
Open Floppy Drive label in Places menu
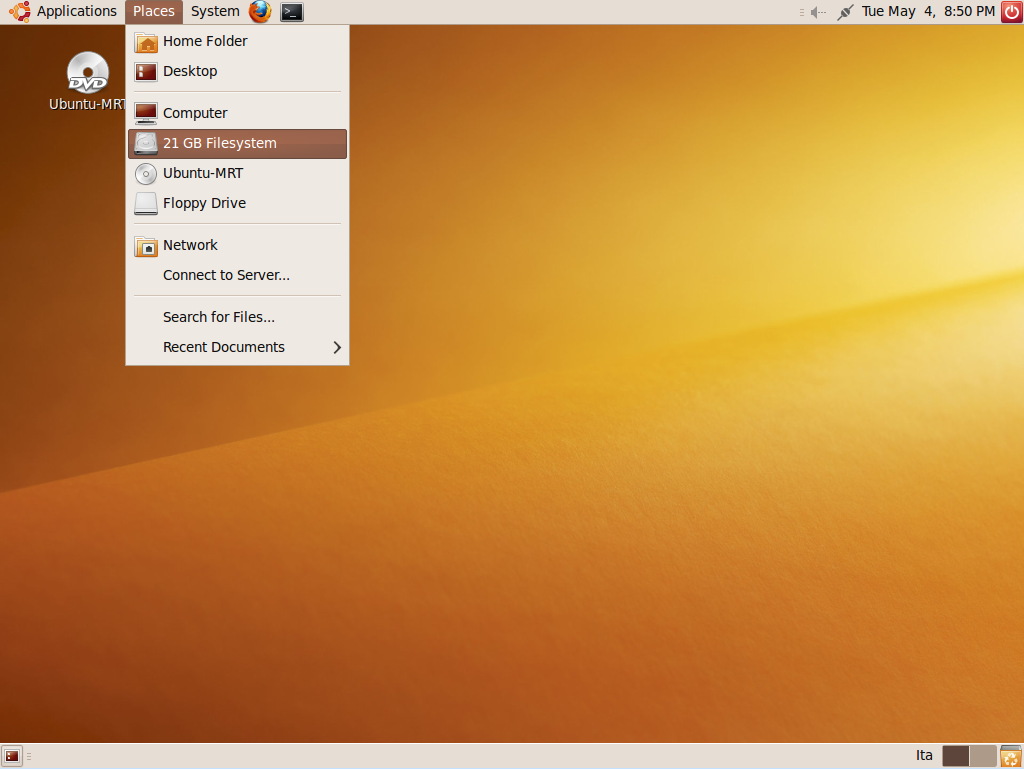coord(204,203)
